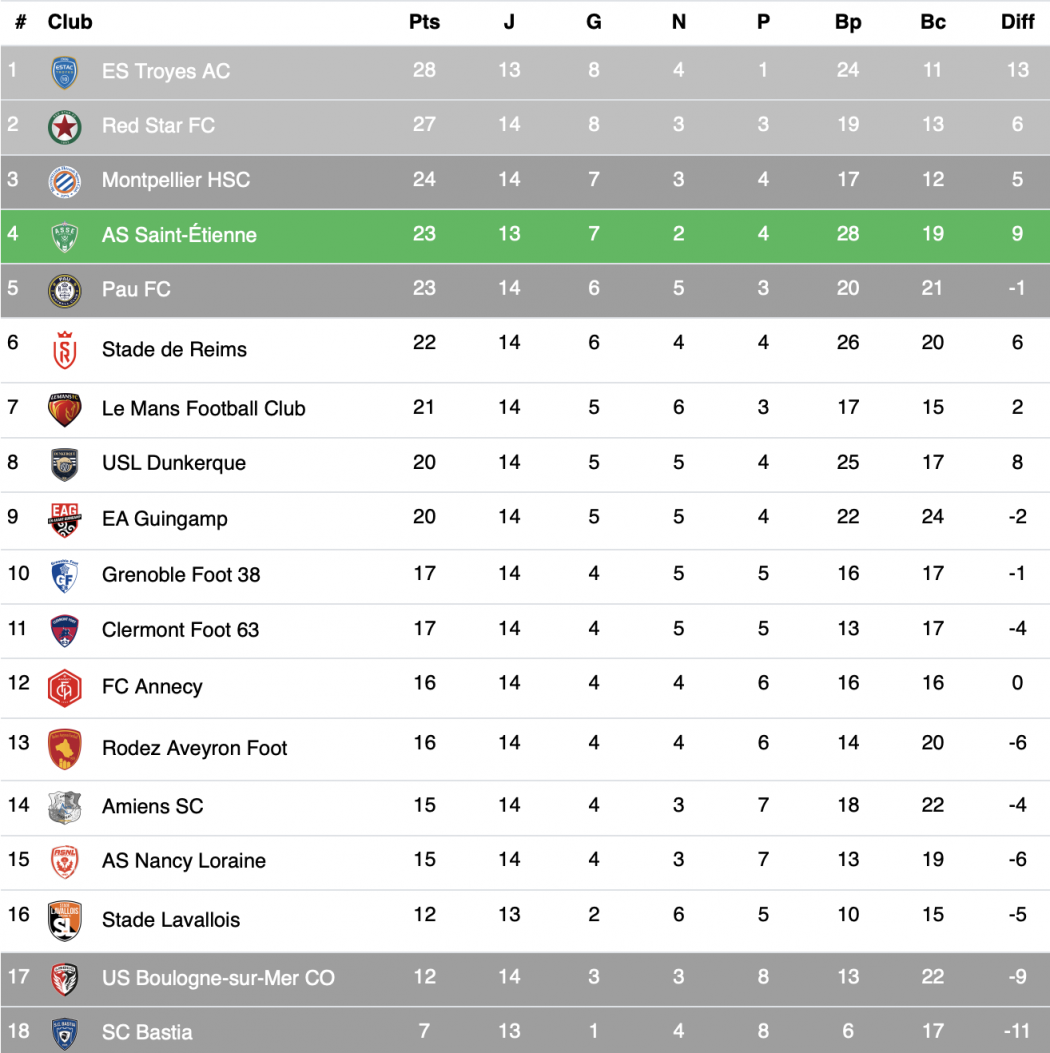Sort table by the Pts column header

[x=424, y=22]
